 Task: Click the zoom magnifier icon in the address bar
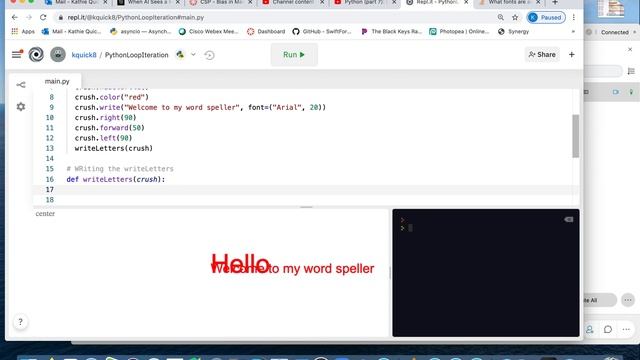[500, 17]
